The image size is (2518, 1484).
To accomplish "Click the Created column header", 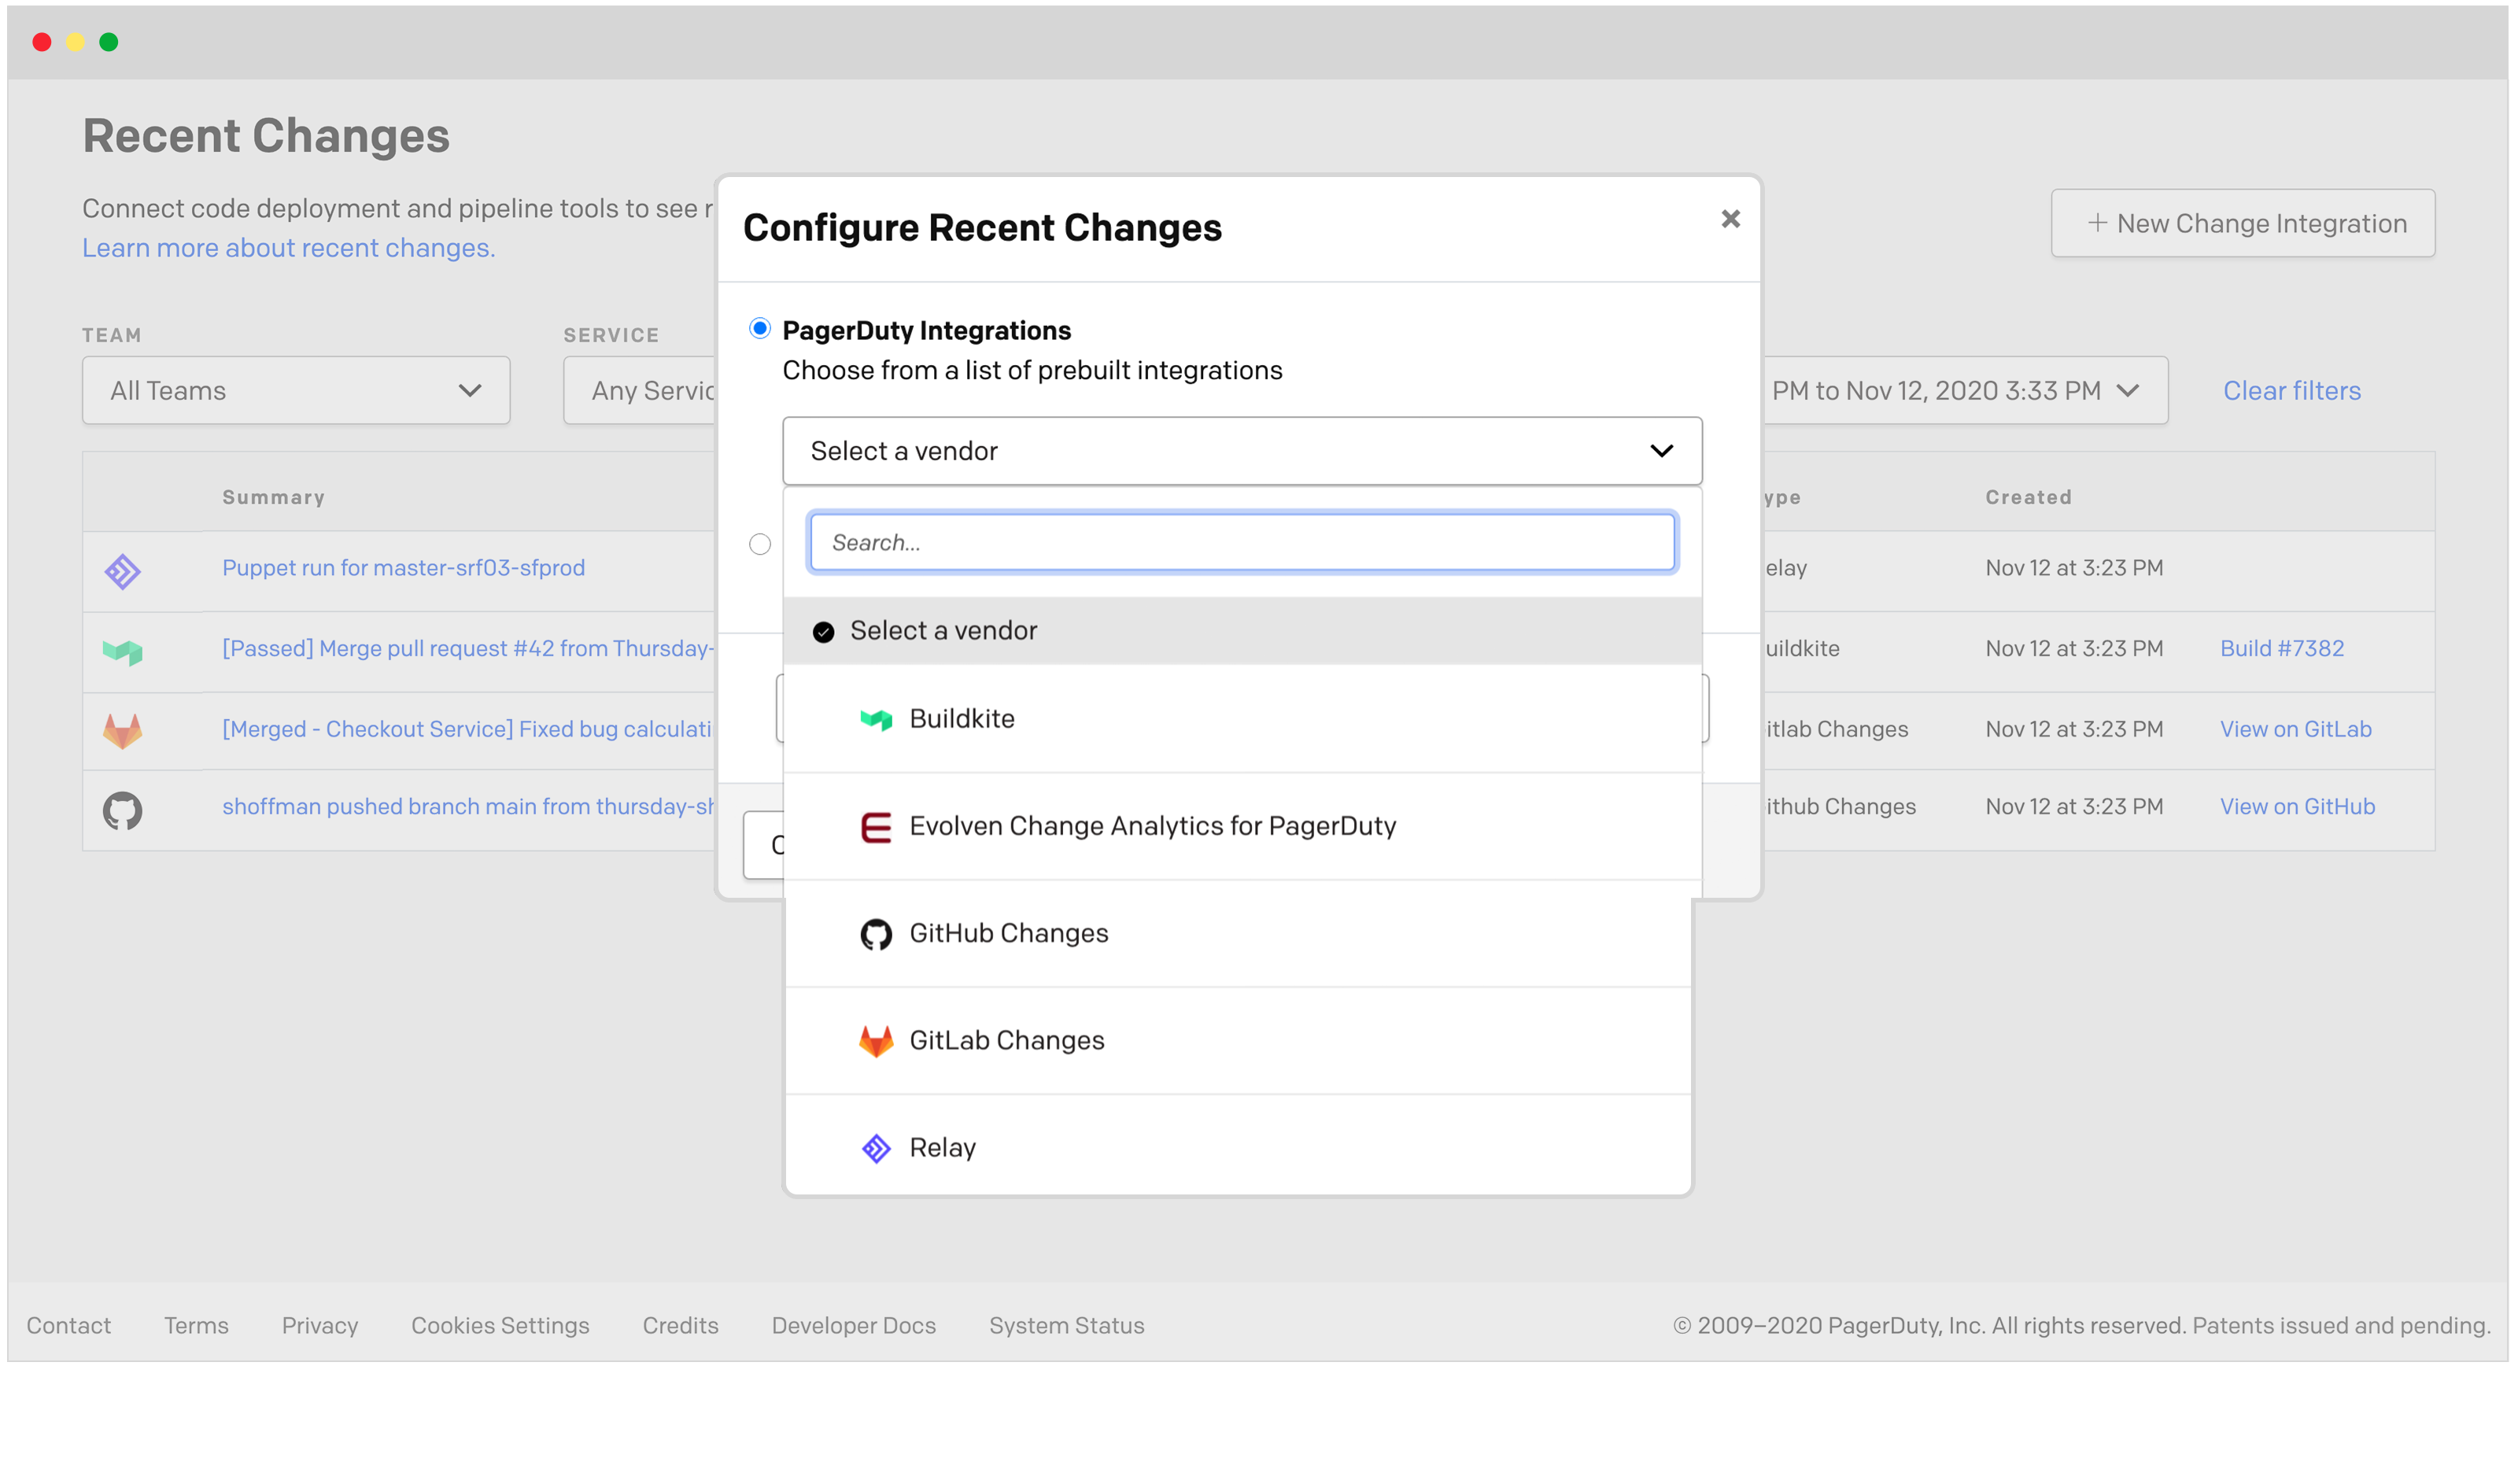I will pos(2028,498).
